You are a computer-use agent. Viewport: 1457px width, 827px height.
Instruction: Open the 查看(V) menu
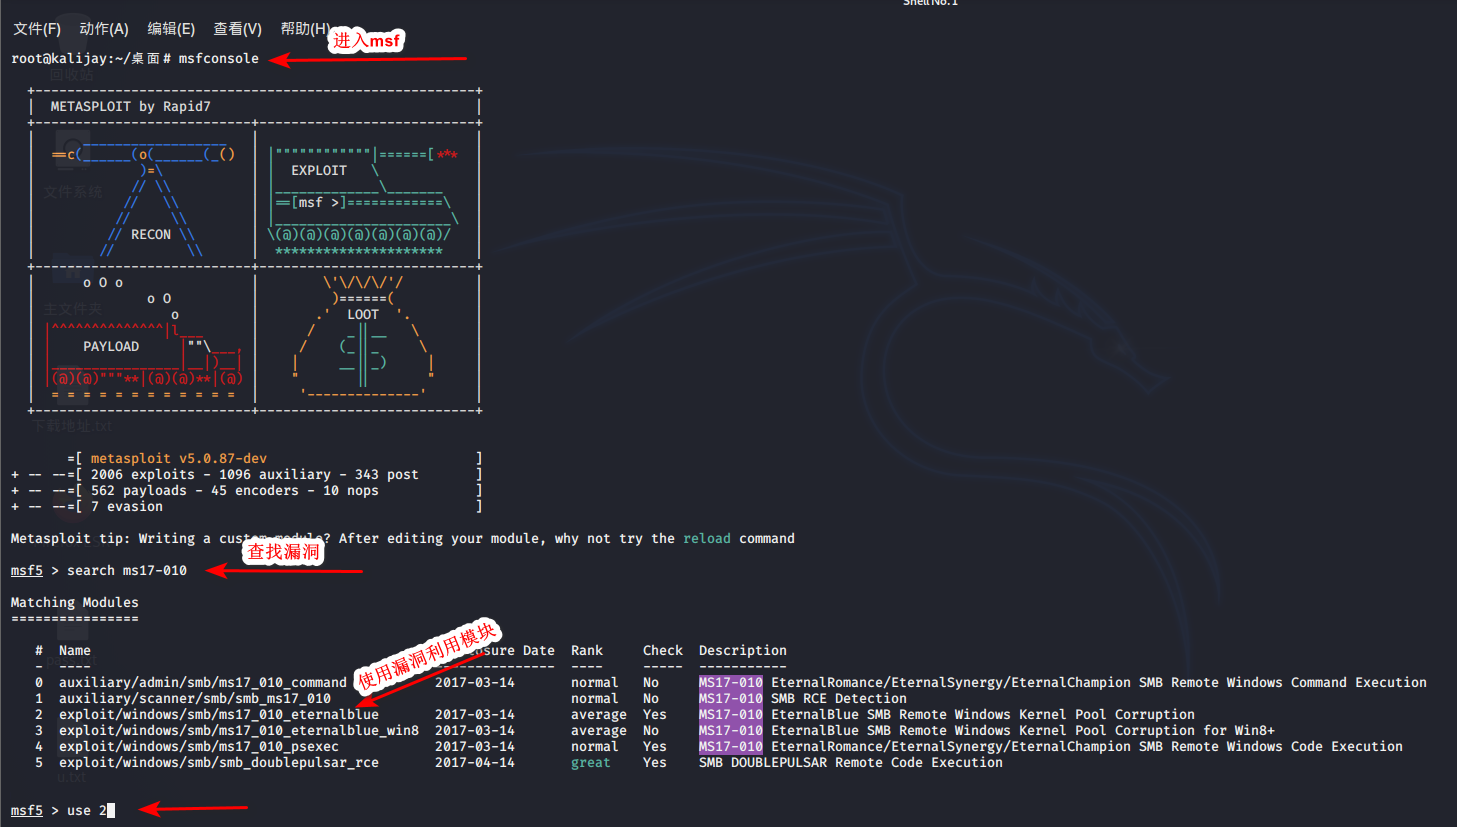click(x=237, y=29)
